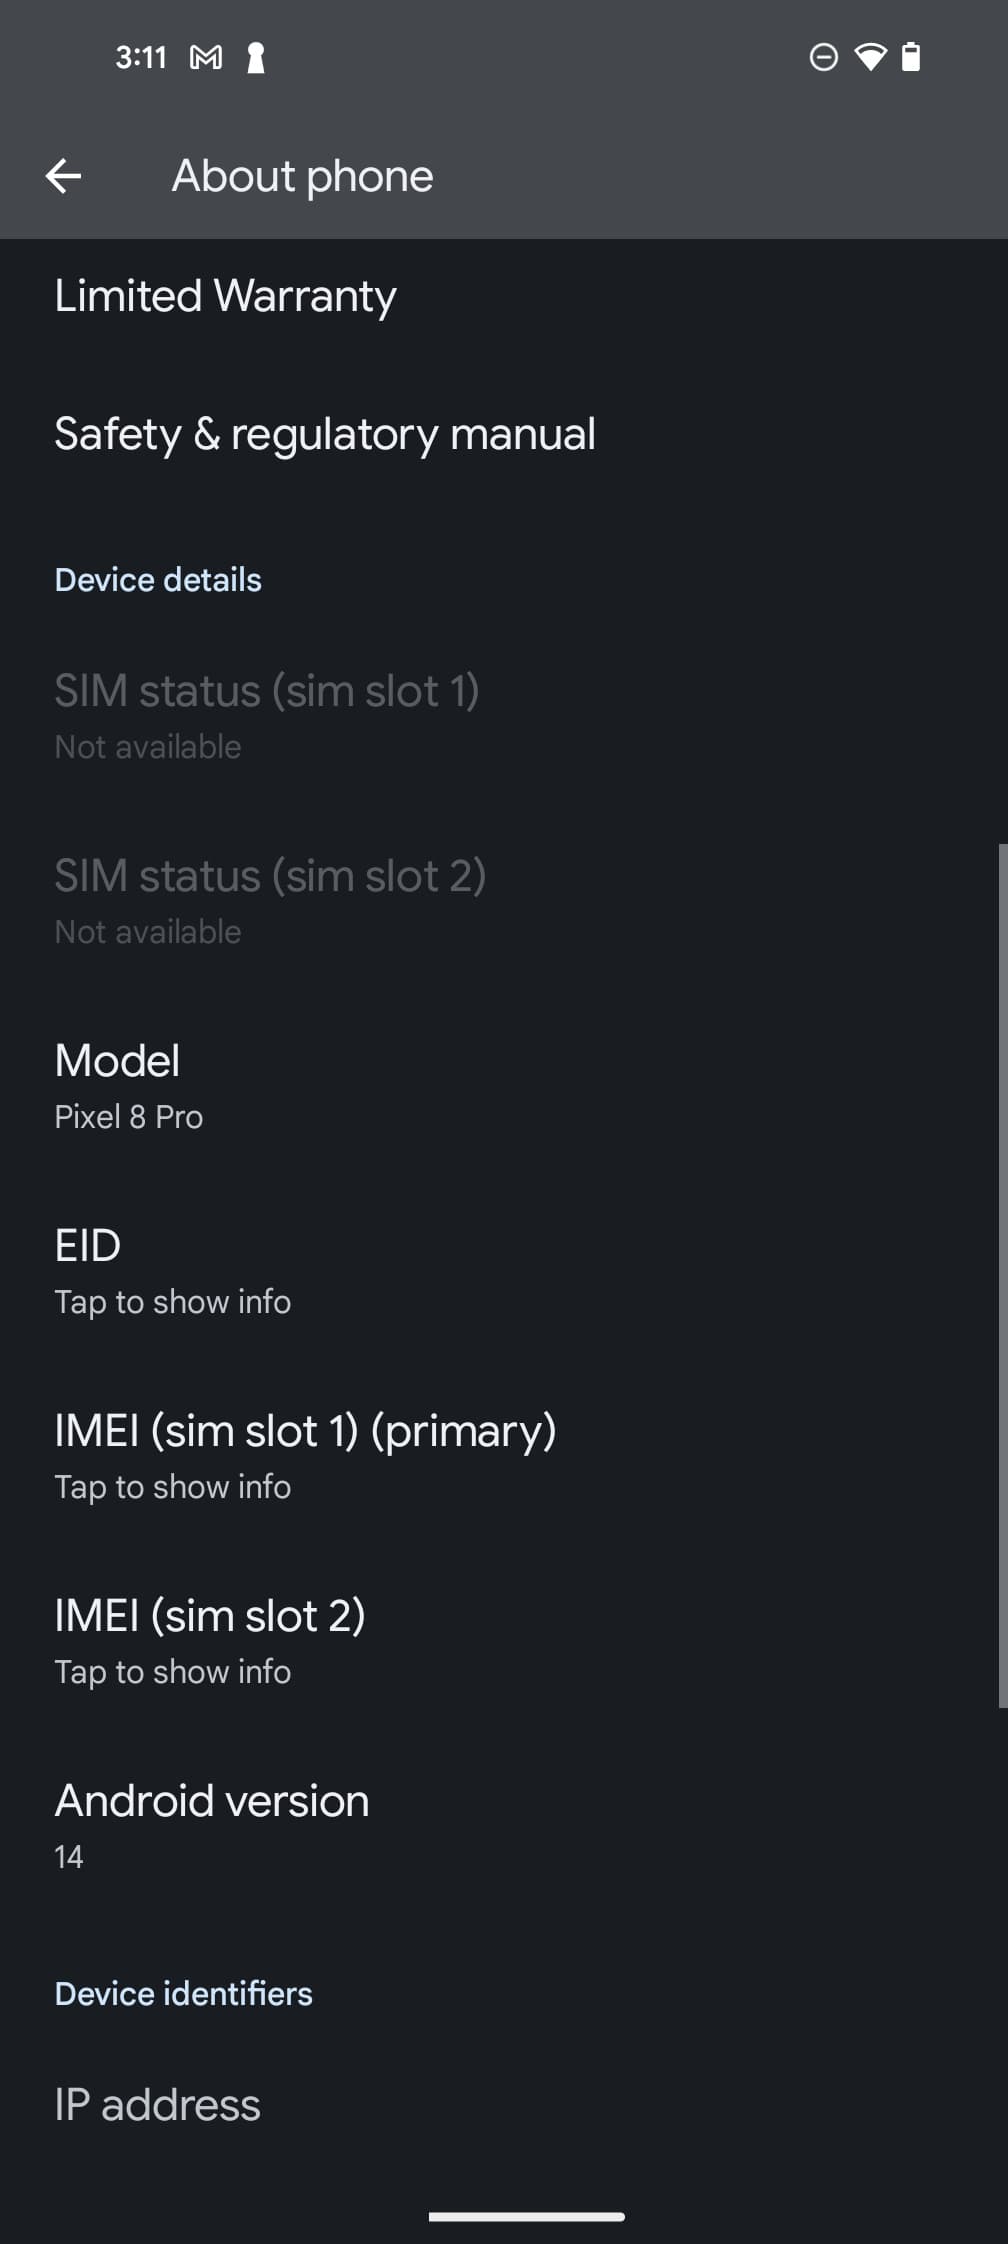Open Limited Warranty
The height and width of the screenshot is (2244, 1008).
click(226, 296)
